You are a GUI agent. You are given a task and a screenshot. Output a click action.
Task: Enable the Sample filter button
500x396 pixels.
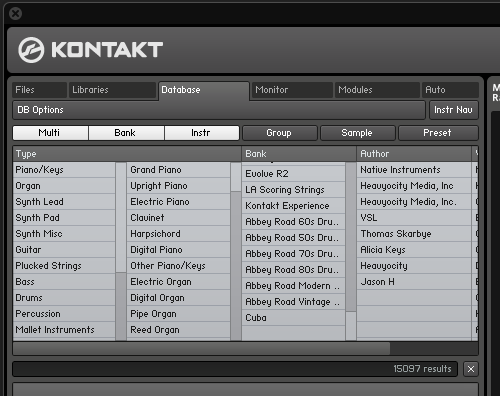pos(358,133)
